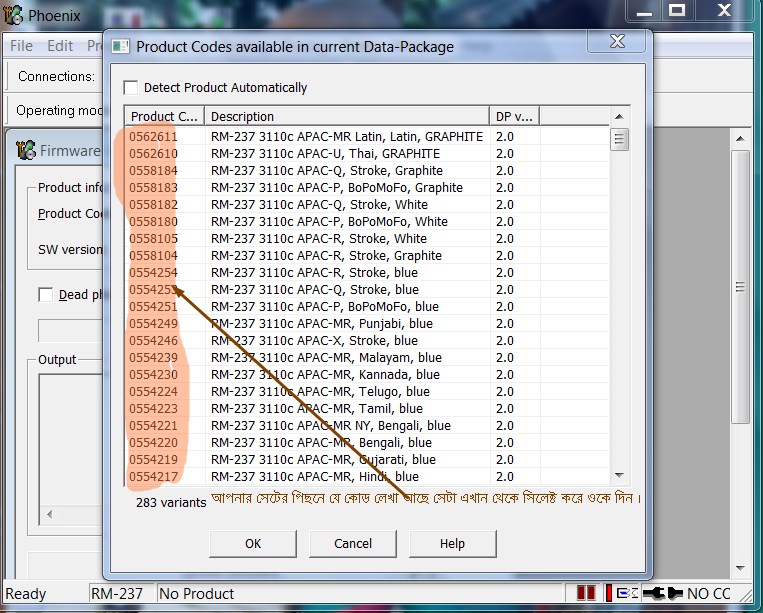Click NO CC status bar indicator
This screenshot has height=613, width=763.
click(x=708, y=594)
